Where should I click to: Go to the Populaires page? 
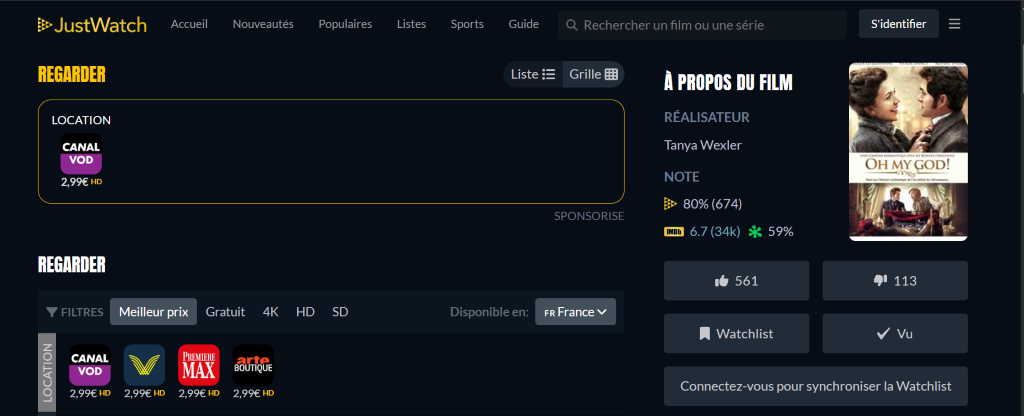345,24
